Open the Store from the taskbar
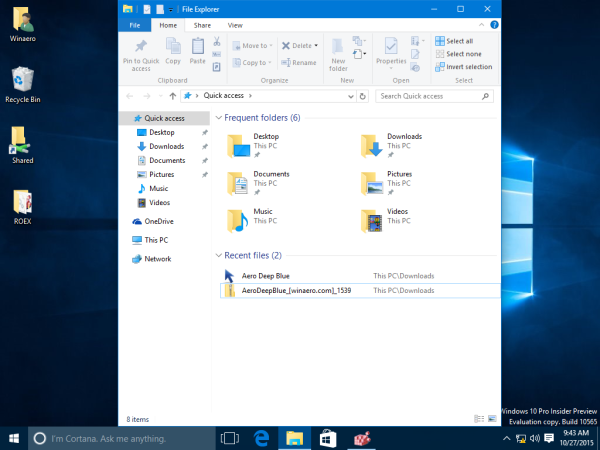This screenshot has height=450, width=600. coord(328,439)
